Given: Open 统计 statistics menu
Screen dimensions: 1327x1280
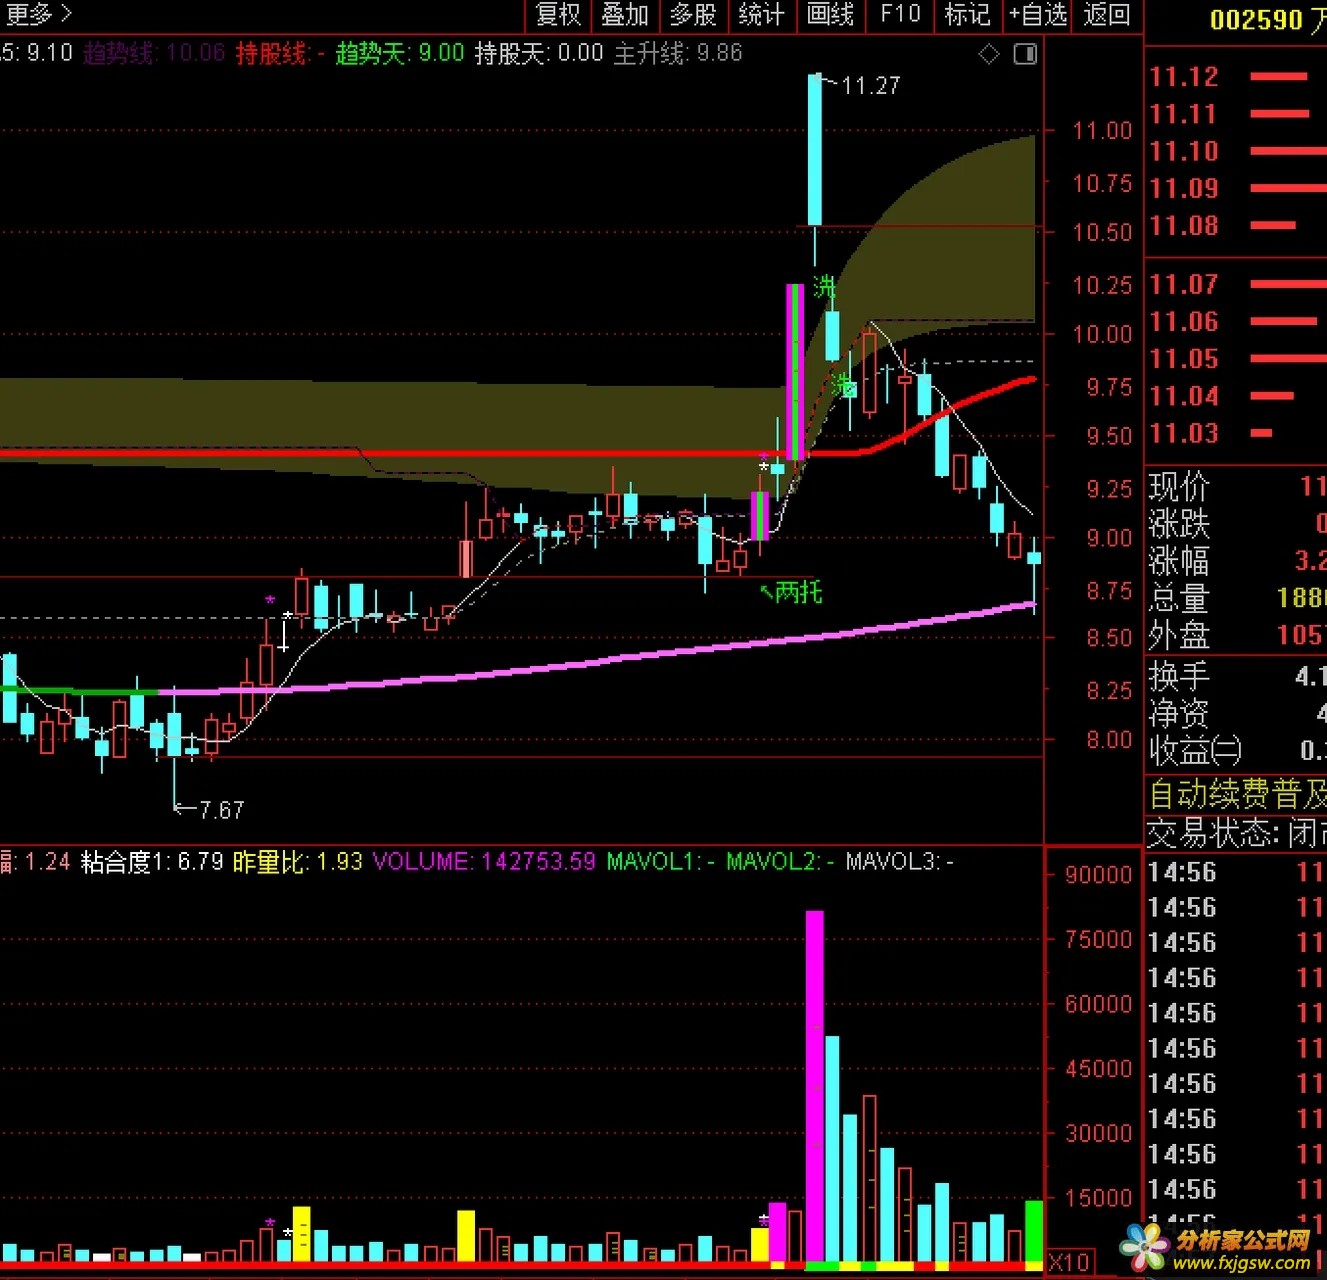Looking at the screenshot, I should pos(761,14).
